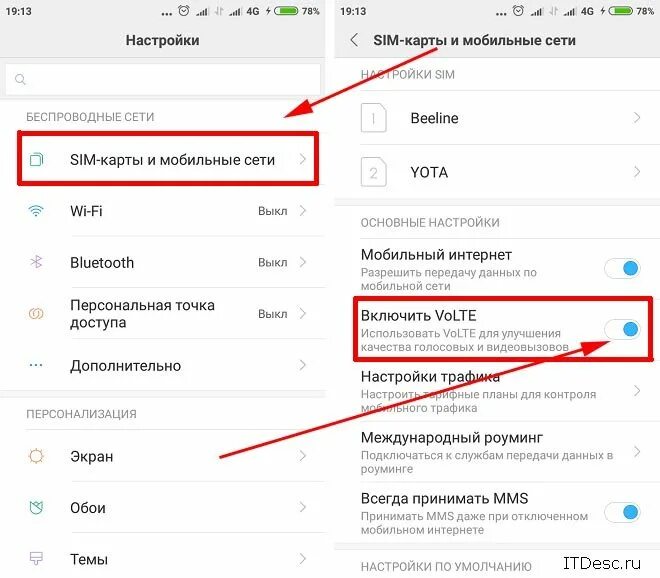Tap the SIM card icon in Настройки

click(x=37, y=160)
